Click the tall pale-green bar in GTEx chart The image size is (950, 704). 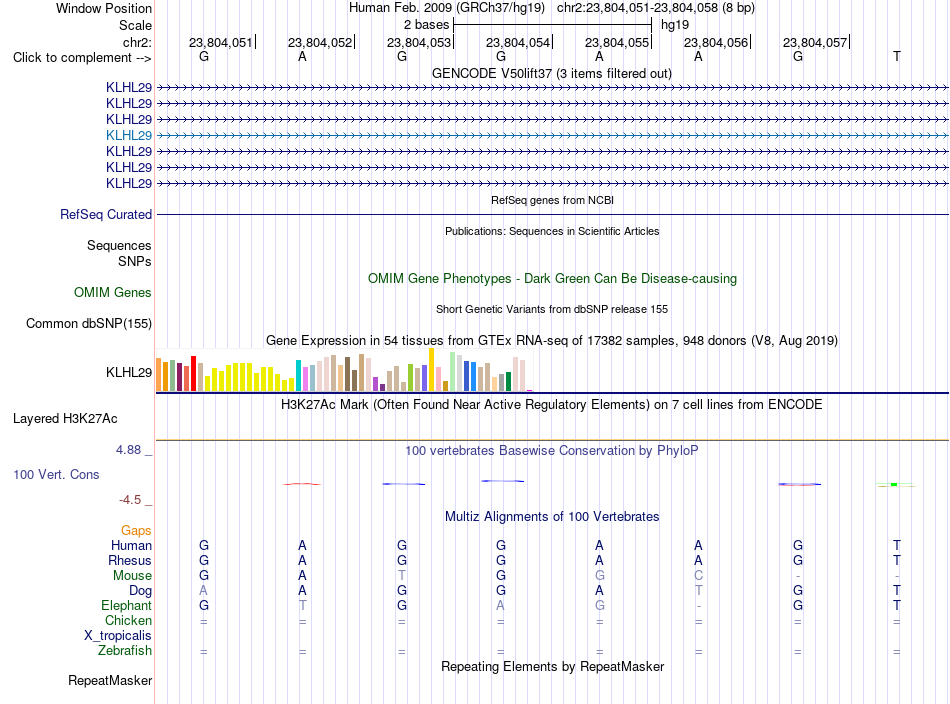453,372
